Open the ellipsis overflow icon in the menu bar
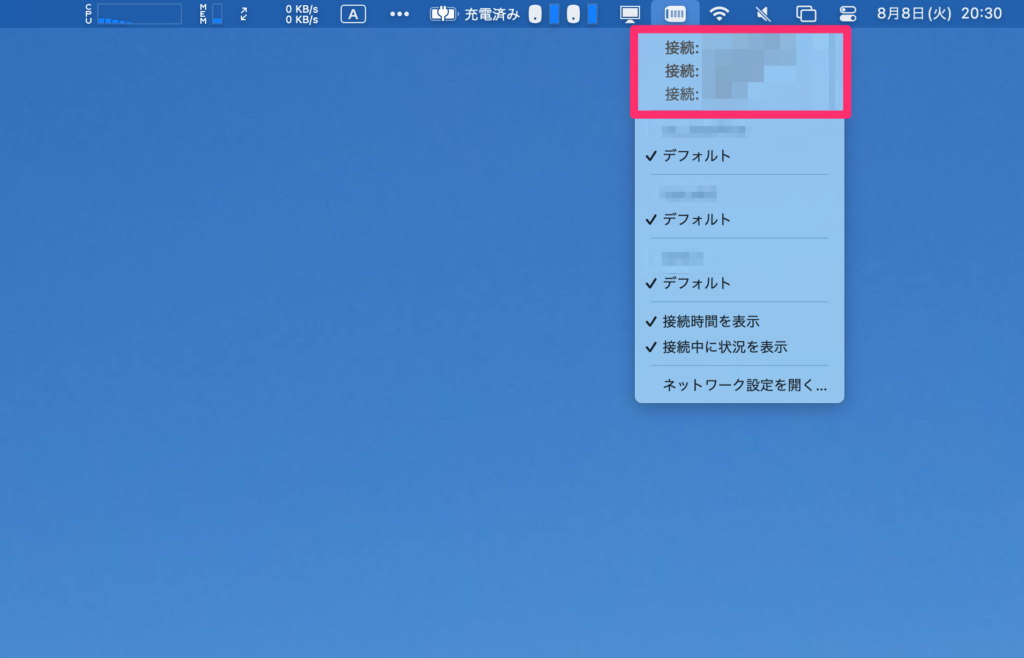Viewport: 1024px width, 658px height. (x=399, y=14)
